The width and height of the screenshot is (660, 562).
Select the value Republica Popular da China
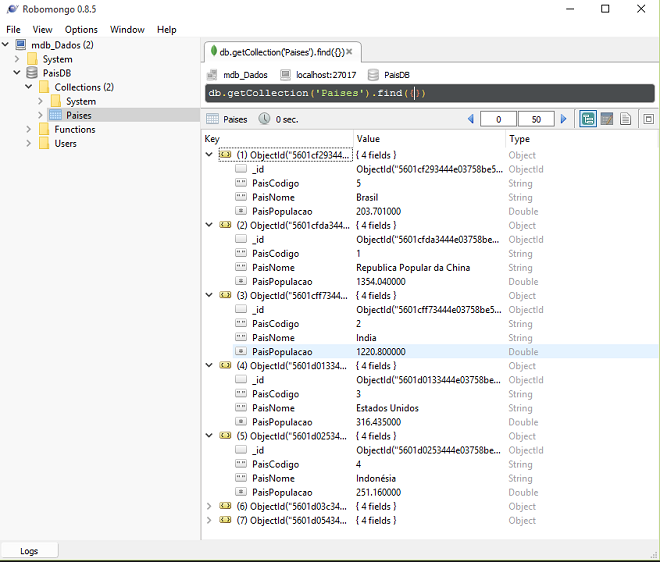[413, 267]
